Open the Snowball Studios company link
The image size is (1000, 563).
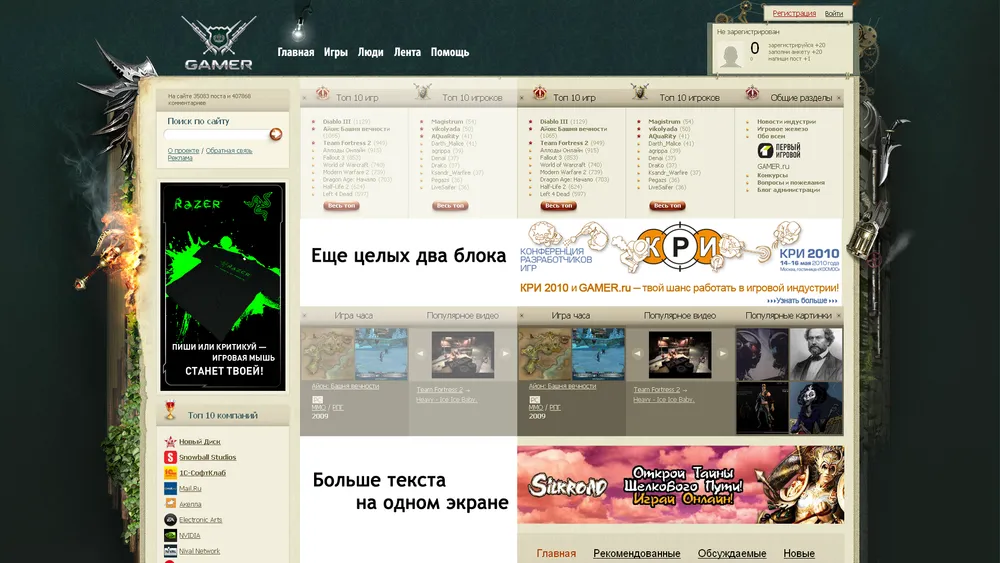(x=207, y=457)
